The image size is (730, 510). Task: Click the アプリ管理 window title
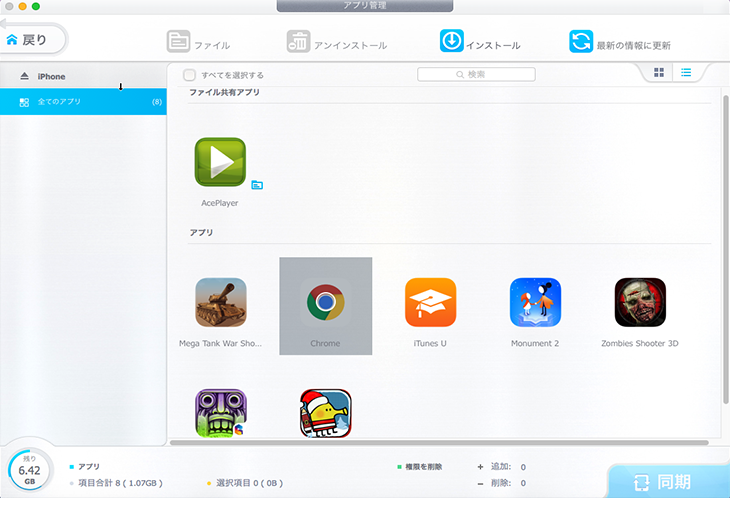click(x=365, y=6)
